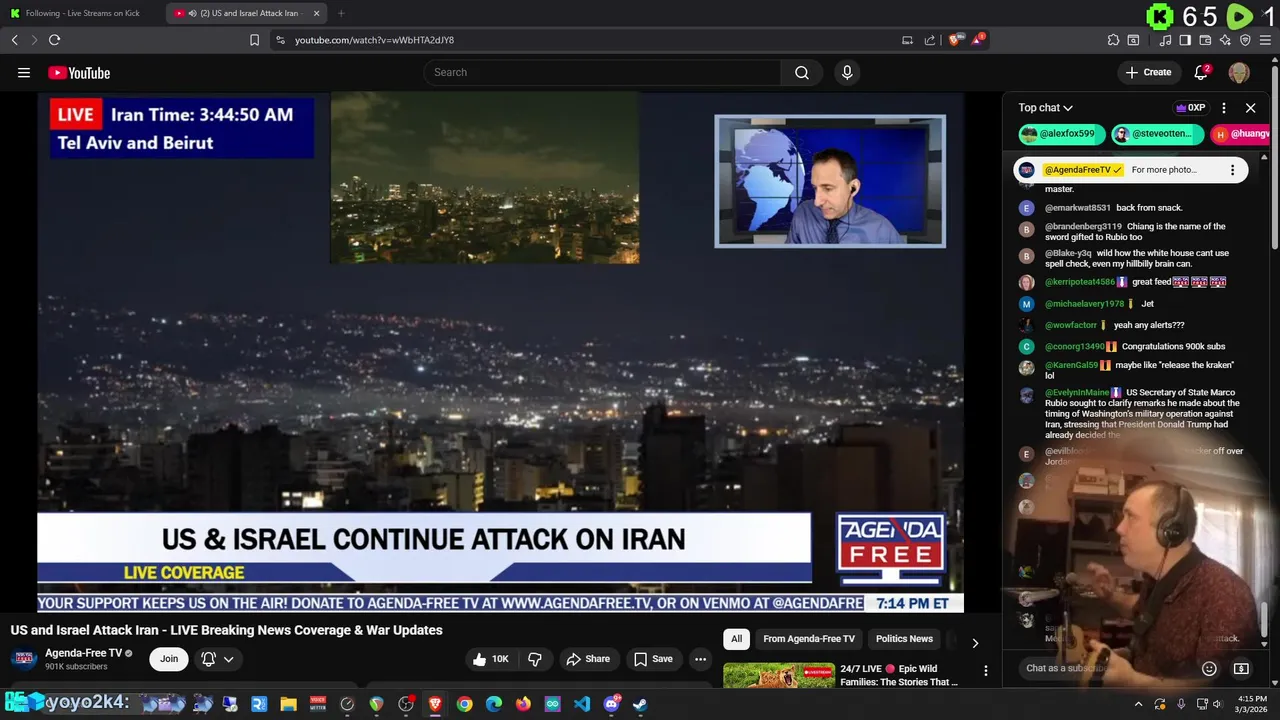Open Brave browser in Windows taskbar

tap(435, 704)
